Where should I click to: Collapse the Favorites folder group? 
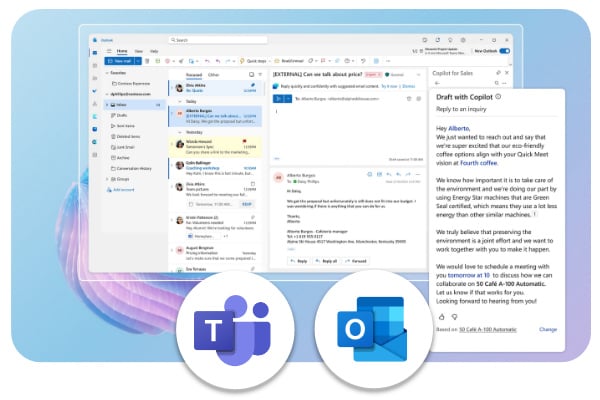(x=107, y=73)
